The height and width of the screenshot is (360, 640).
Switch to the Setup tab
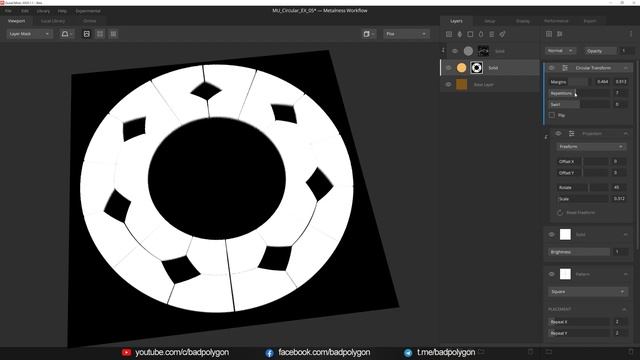(x=490, y=21)
